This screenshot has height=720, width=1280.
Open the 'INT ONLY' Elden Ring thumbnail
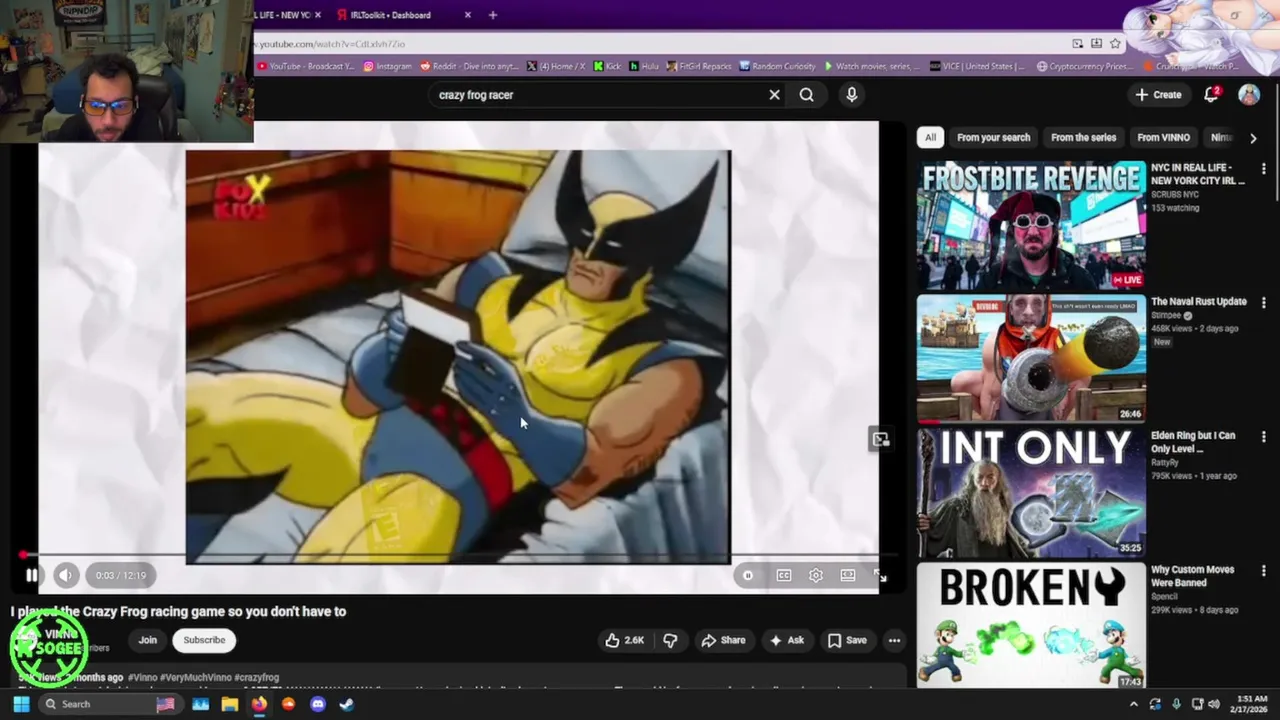1031,492
